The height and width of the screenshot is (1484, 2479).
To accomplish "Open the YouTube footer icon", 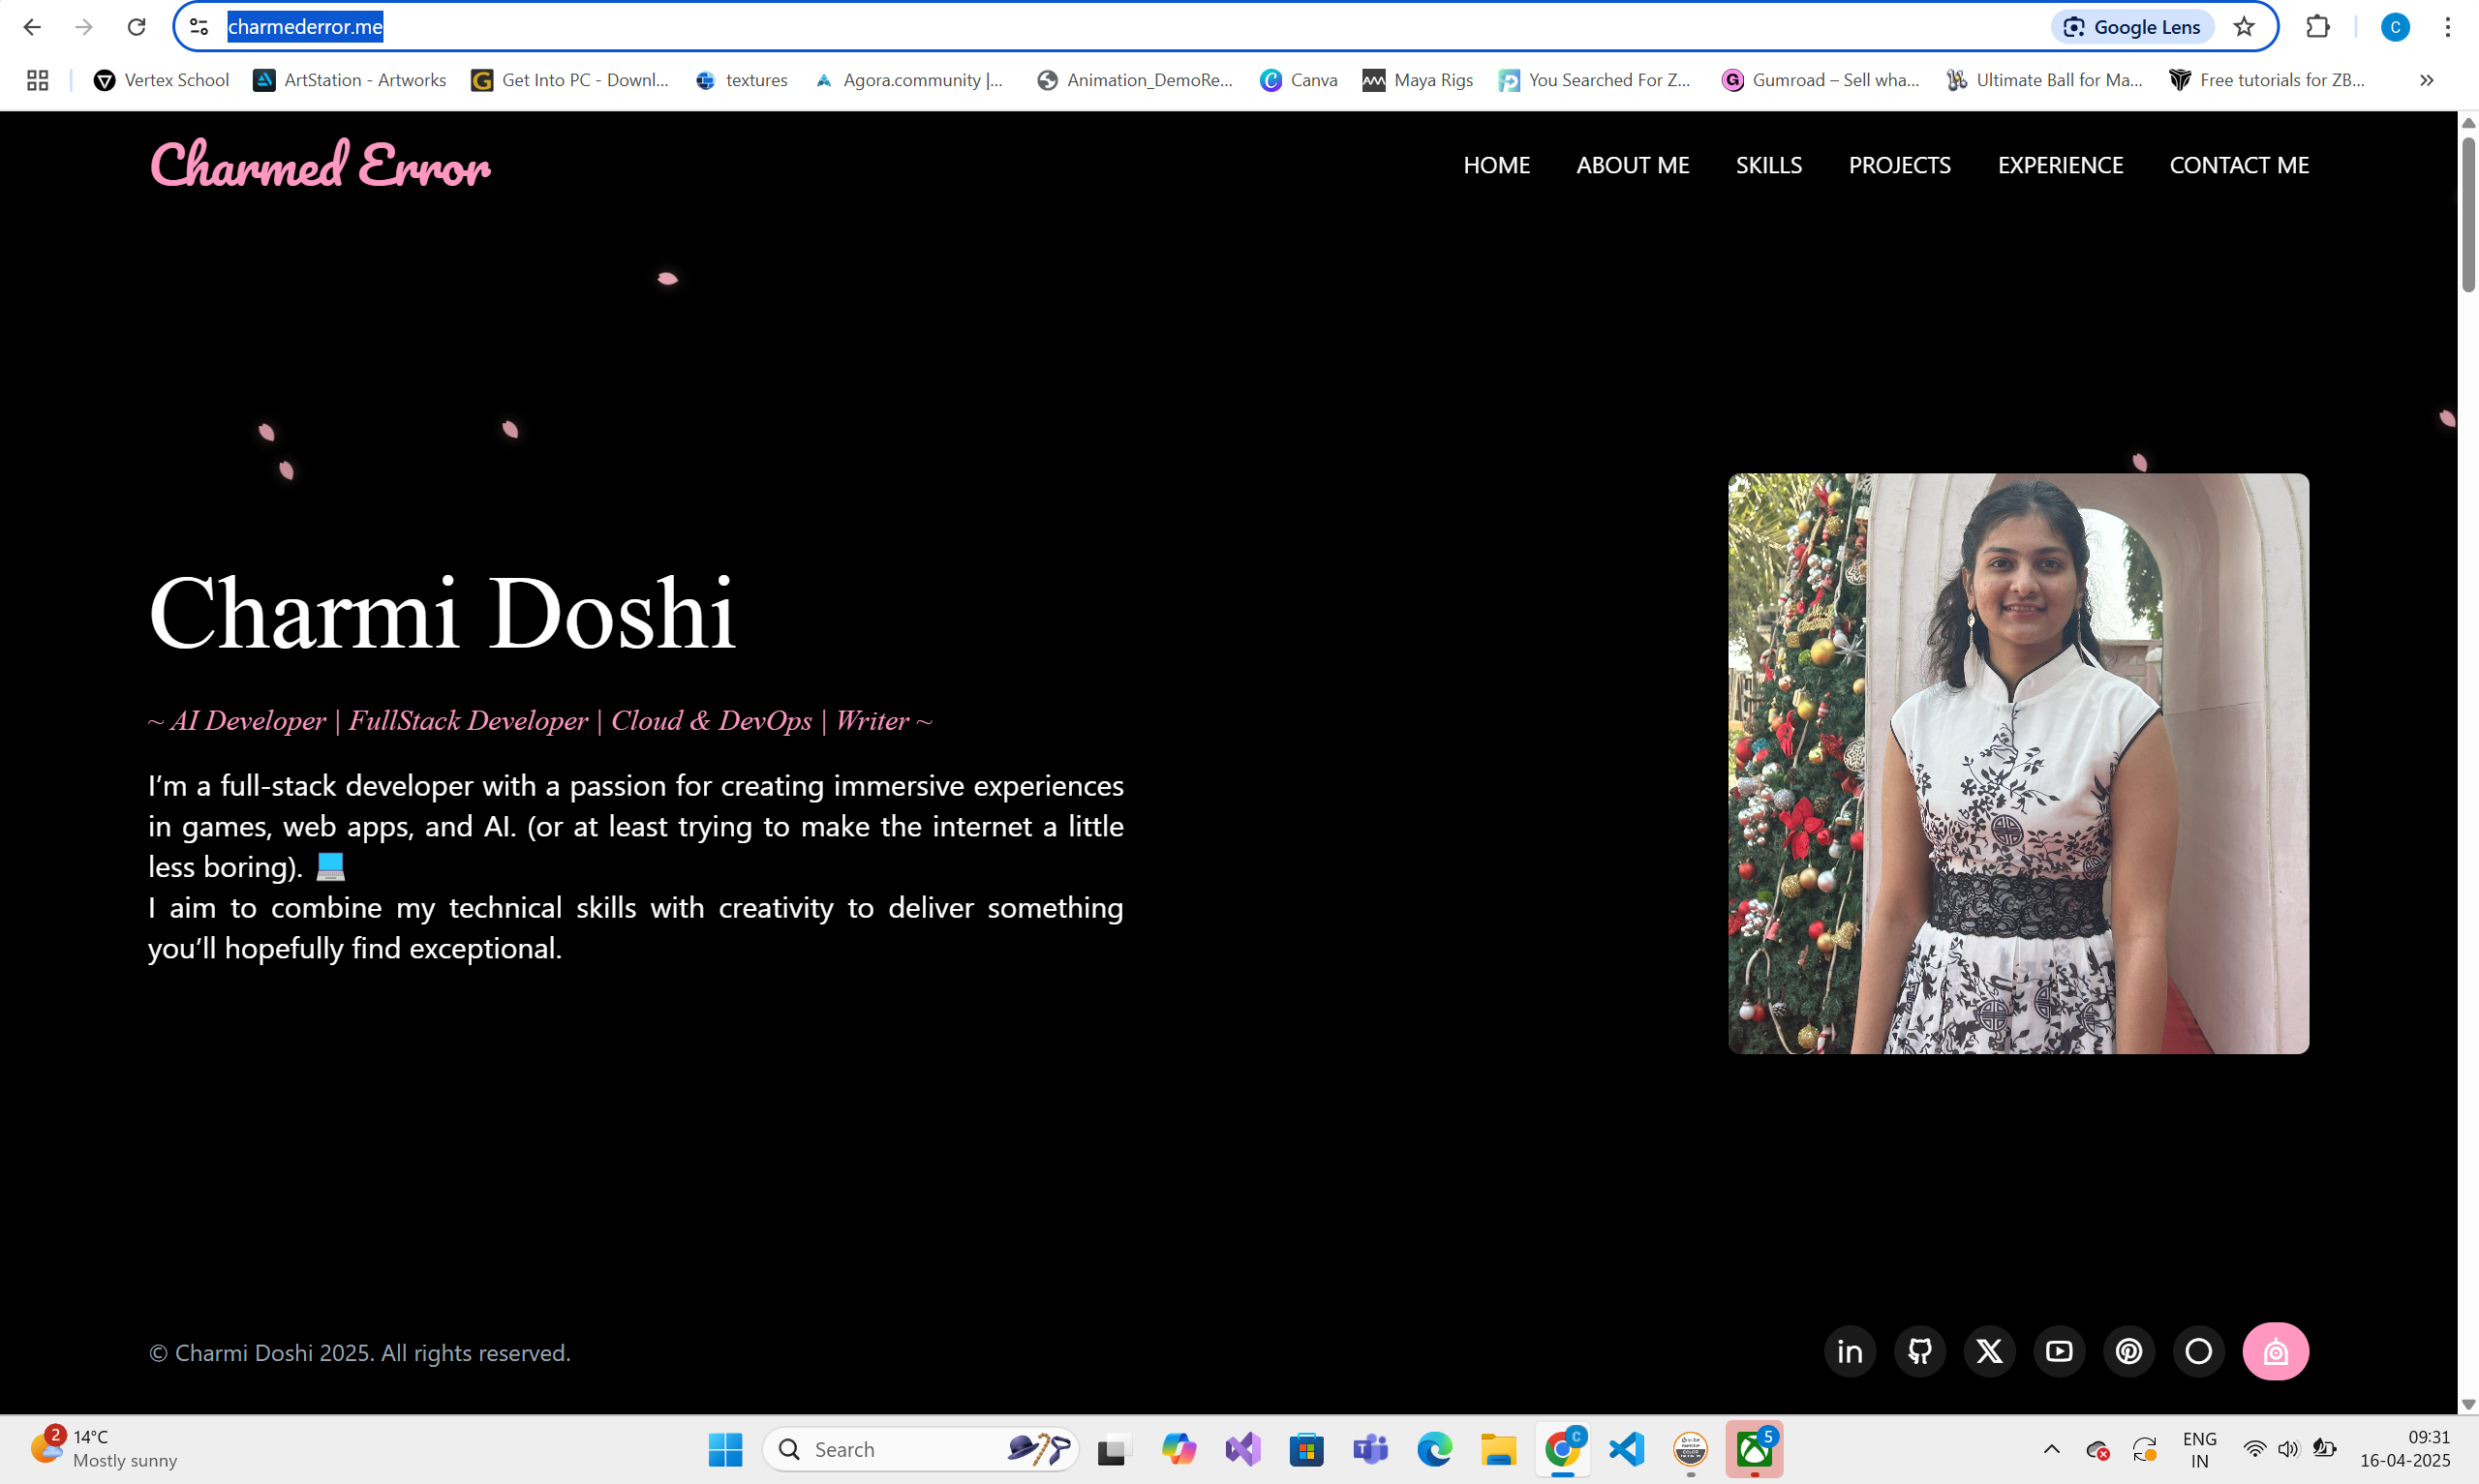I will coord(2059,1352).
